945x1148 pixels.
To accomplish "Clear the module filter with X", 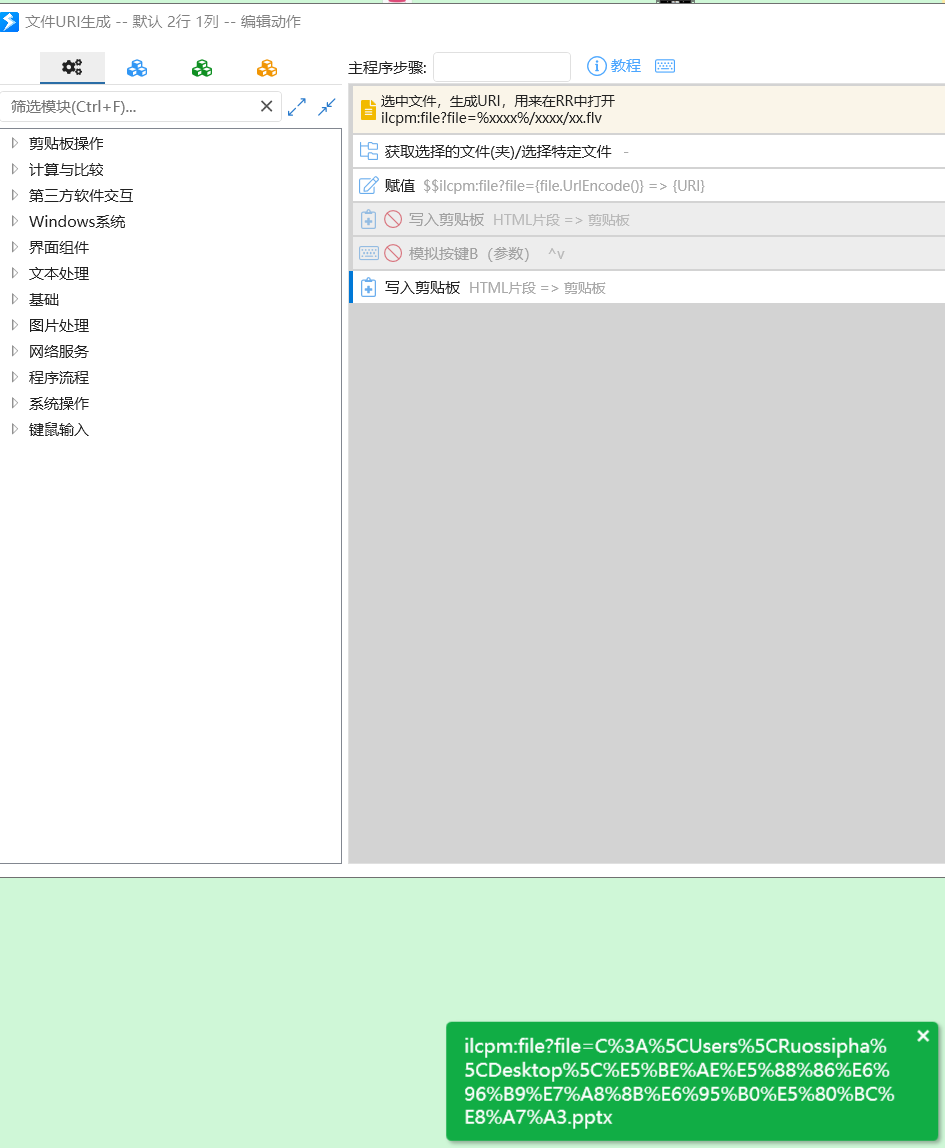I will point(267,107).
